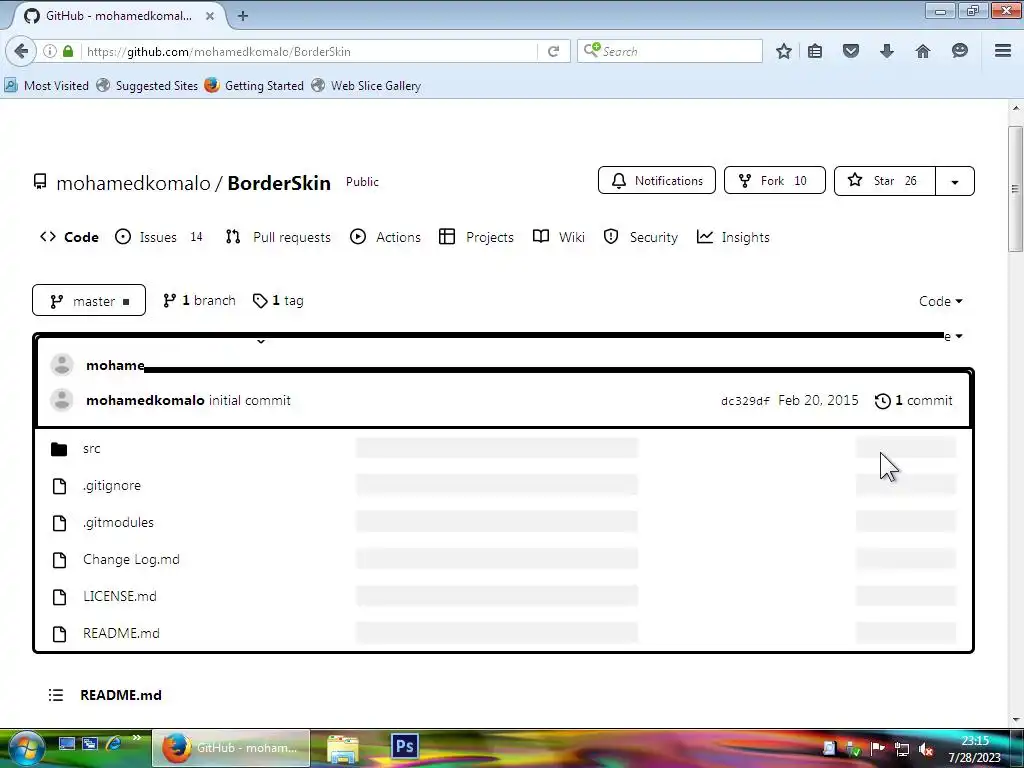Bookmark this page with the star icon
Viewport: 1024px width, 768px height.
pyautogui.click(x=784, y=51)
